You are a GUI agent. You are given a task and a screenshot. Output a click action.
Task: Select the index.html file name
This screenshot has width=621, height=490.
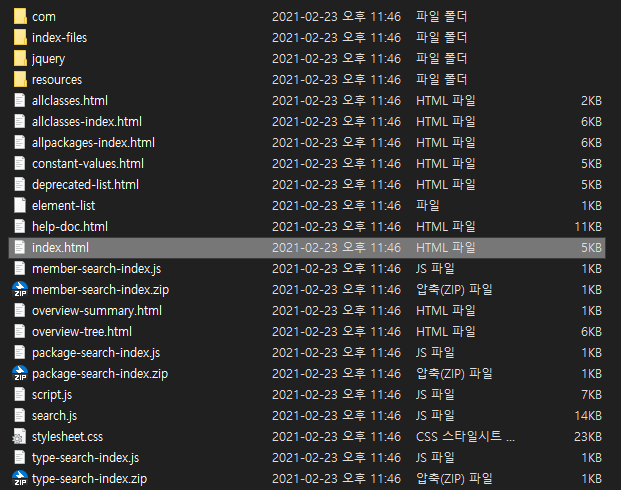coord(61,248)
